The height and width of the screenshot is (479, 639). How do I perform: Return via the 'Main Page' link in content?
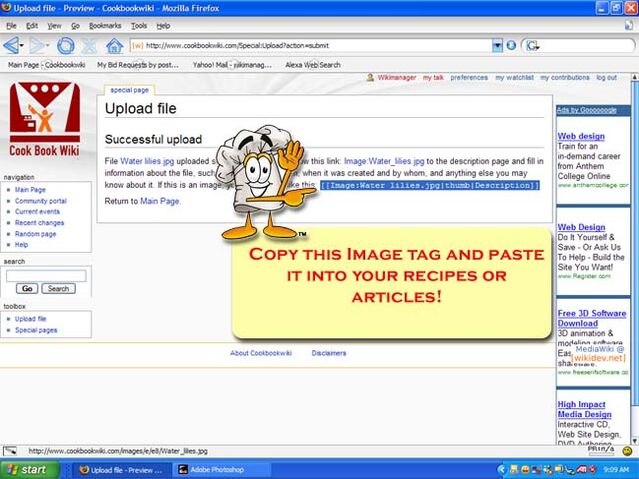point(159,201)
